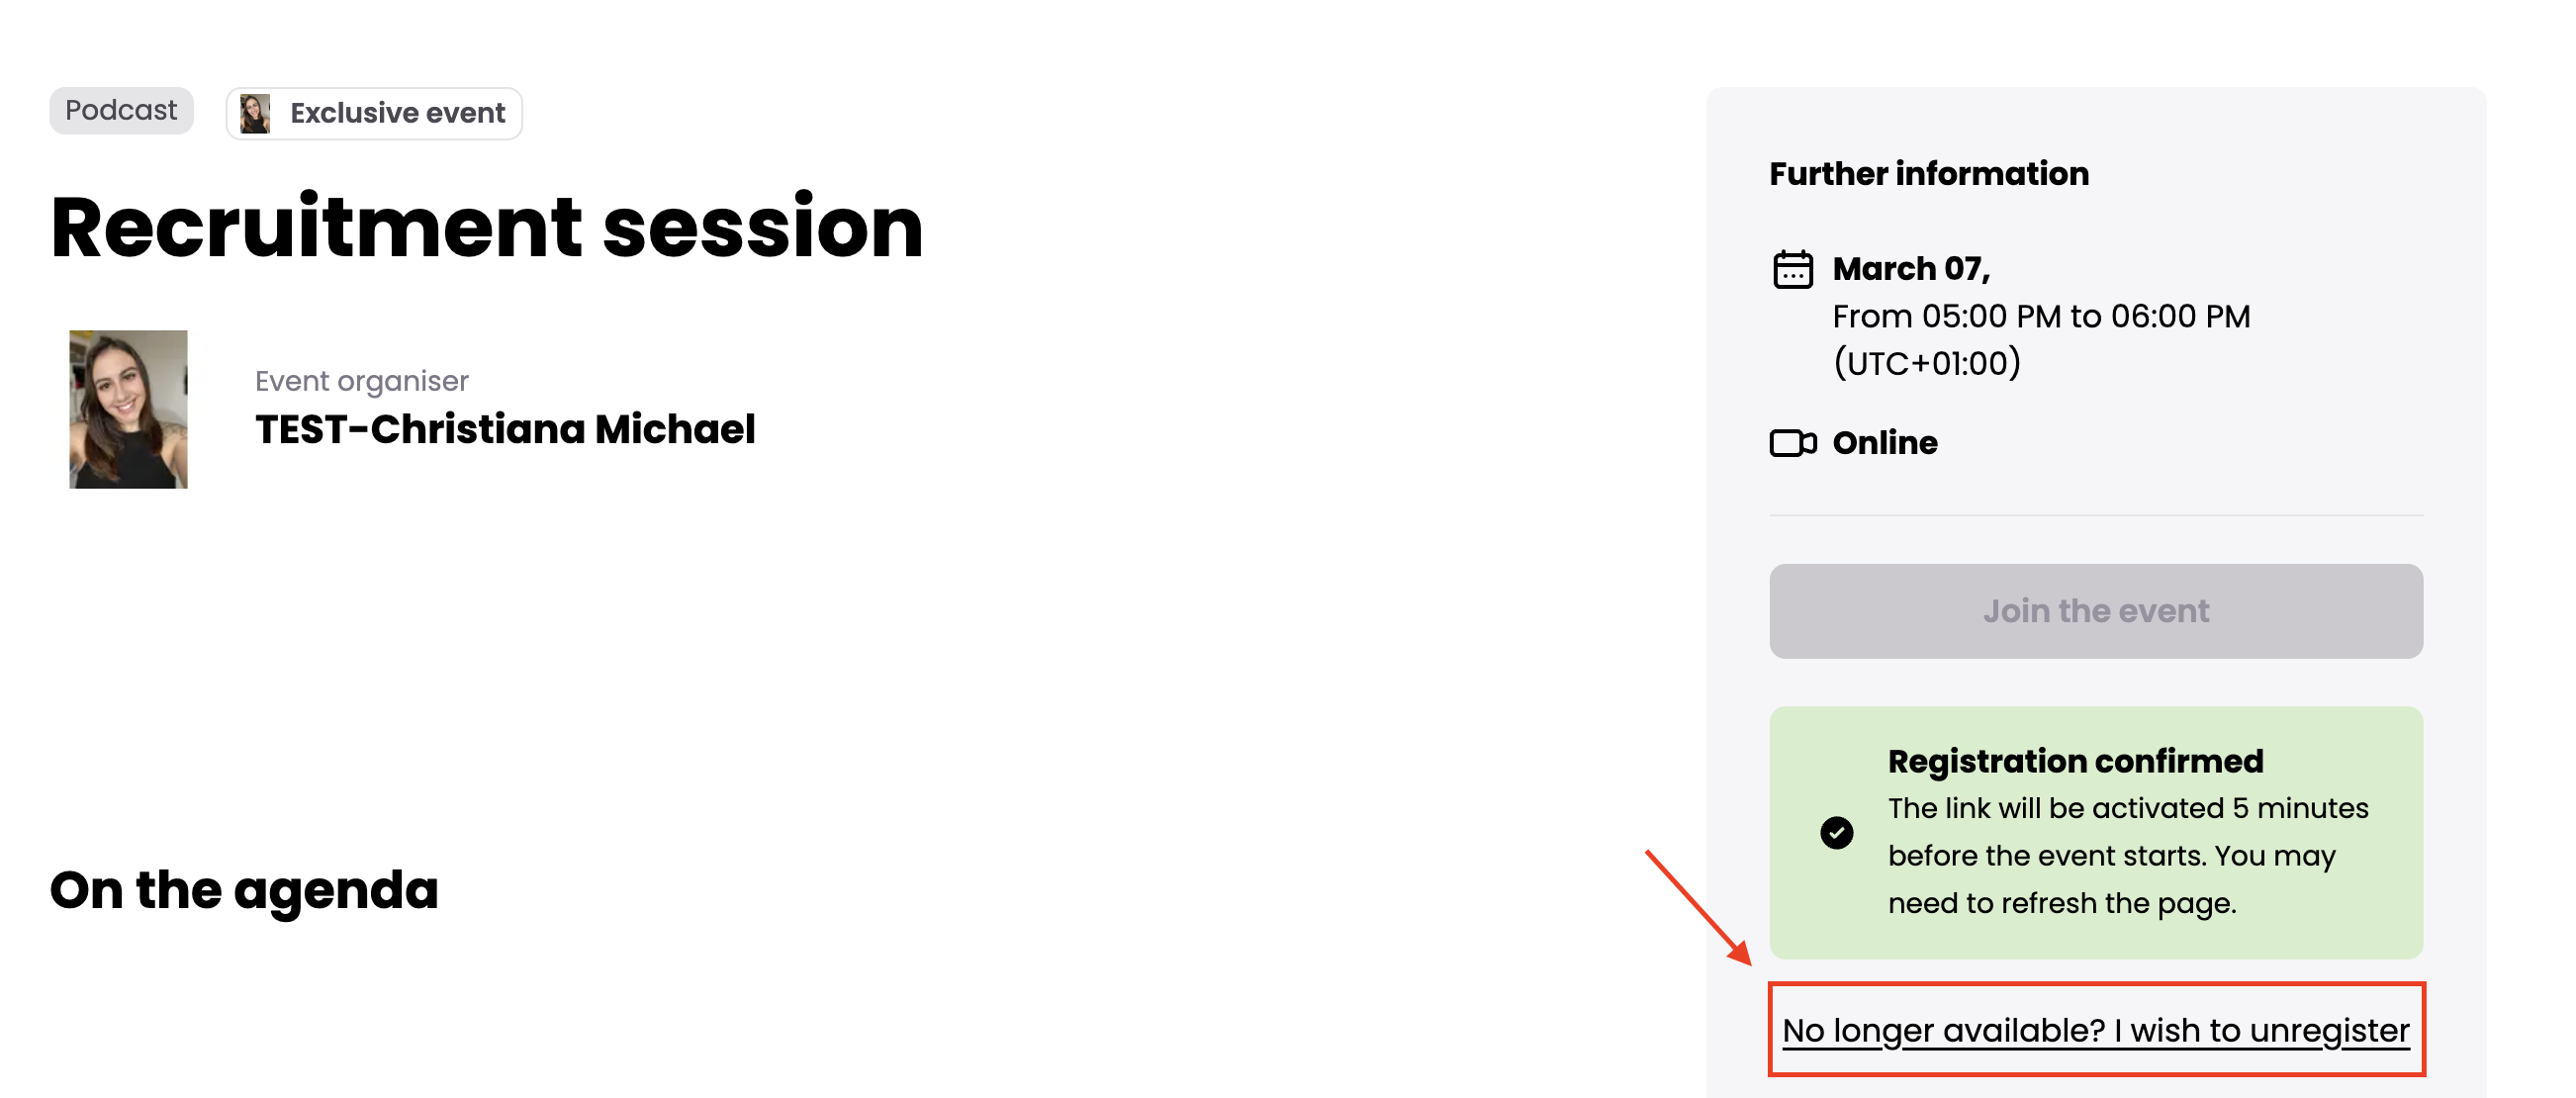Click the video camera icon next to Online
The width and height of the screenshot is (2576, 1098).
pyautogui.click(x=1793, y=443)
